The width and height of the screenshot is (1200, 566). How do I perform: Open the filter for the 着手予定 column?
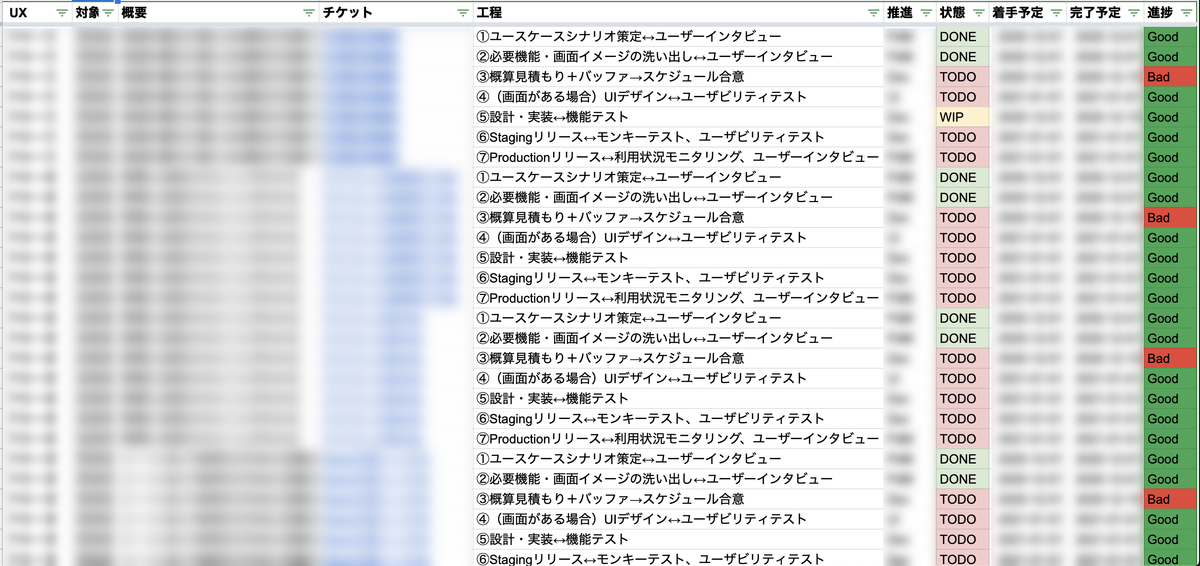1057,14
